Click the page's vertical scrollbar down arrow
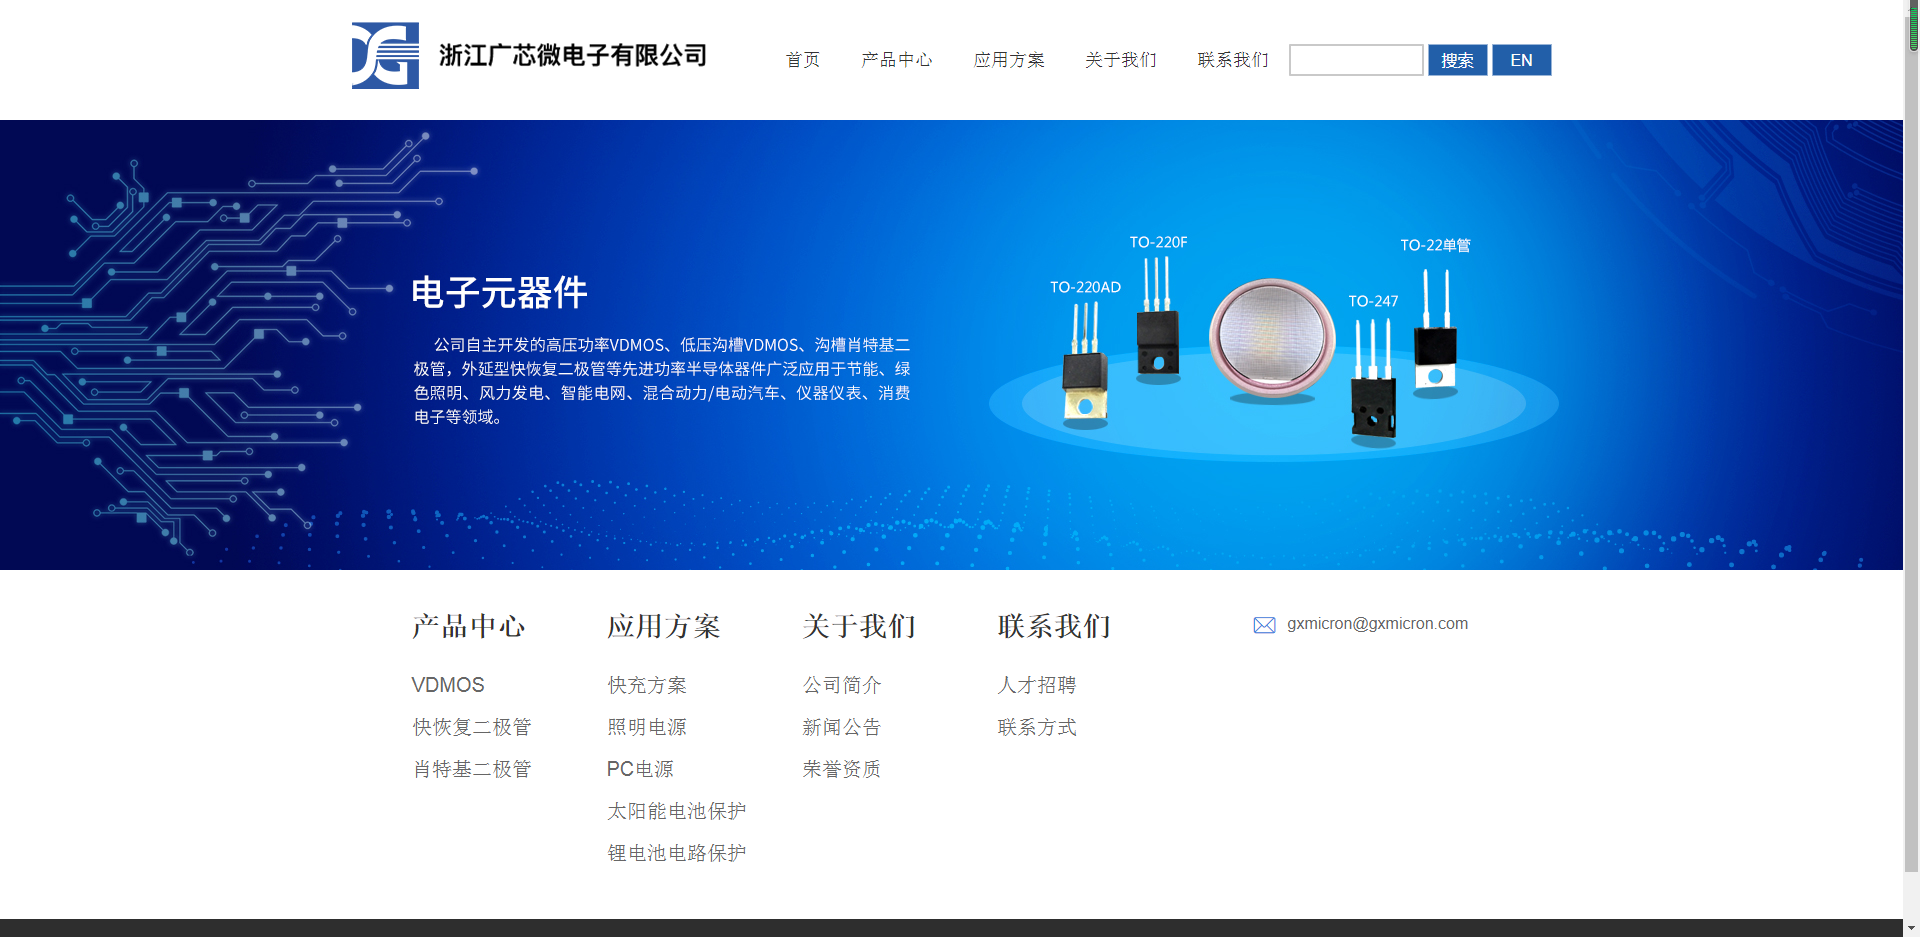The image size is (1920, 937). point(1911,927)
